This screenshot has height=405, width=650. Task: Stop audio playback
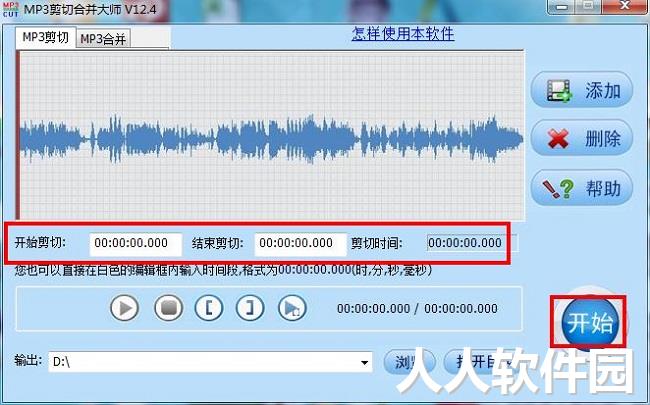[x=168, y=308]
